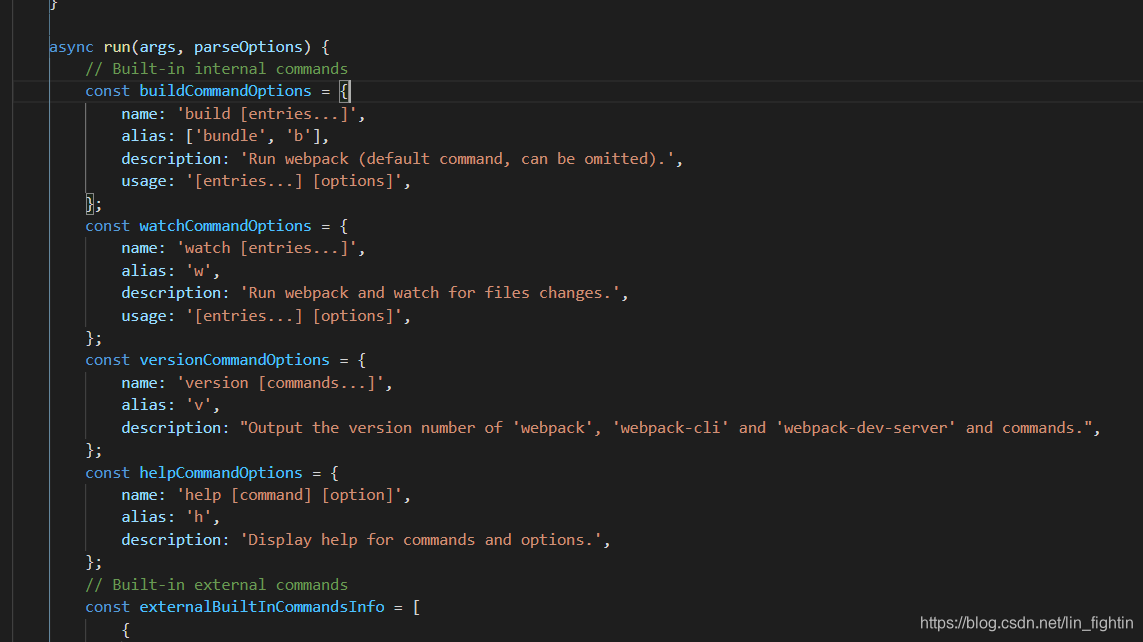Click 'Run webpack and watch for files changes.' string
This screenshot has height=642, width=1143.
click(430, 293)
